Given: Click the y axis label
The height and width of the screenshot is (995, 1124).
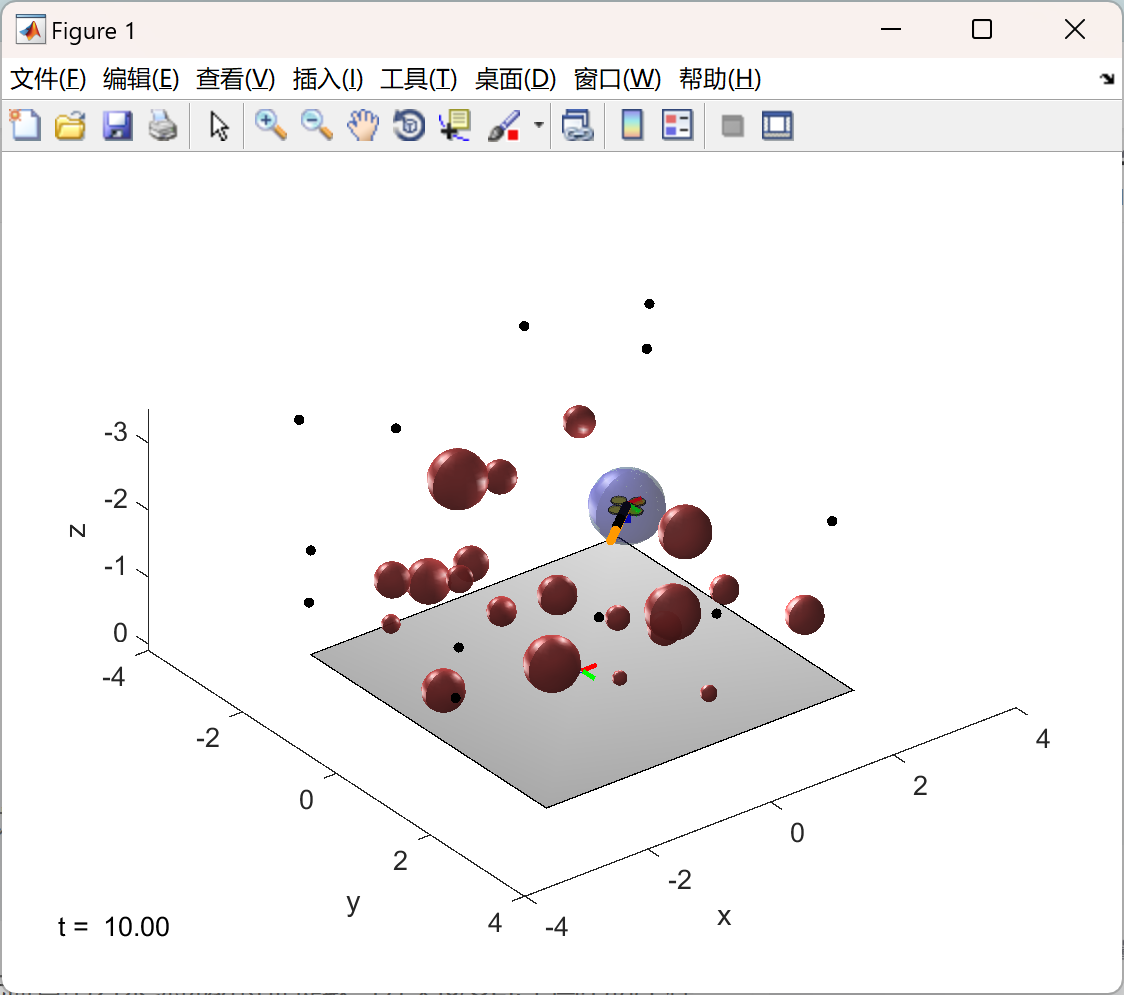Looking at the screenshot, I should 353,903.
